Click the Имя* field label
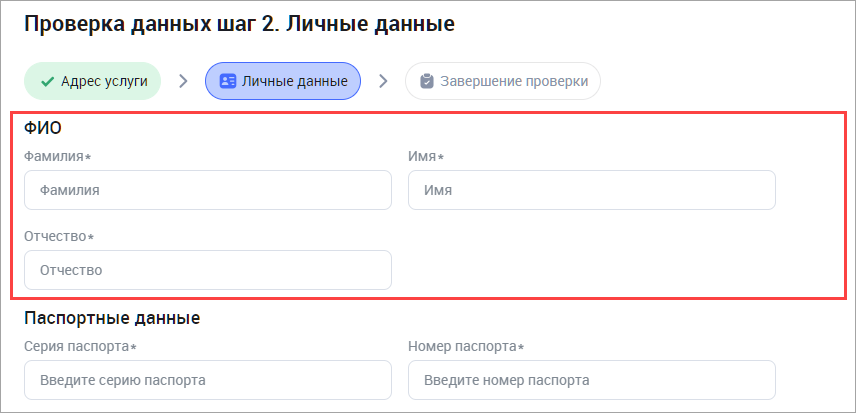Image resolution: width=856 pixels, height=413 pixels. pyautogui.click(x=426, y=157)
